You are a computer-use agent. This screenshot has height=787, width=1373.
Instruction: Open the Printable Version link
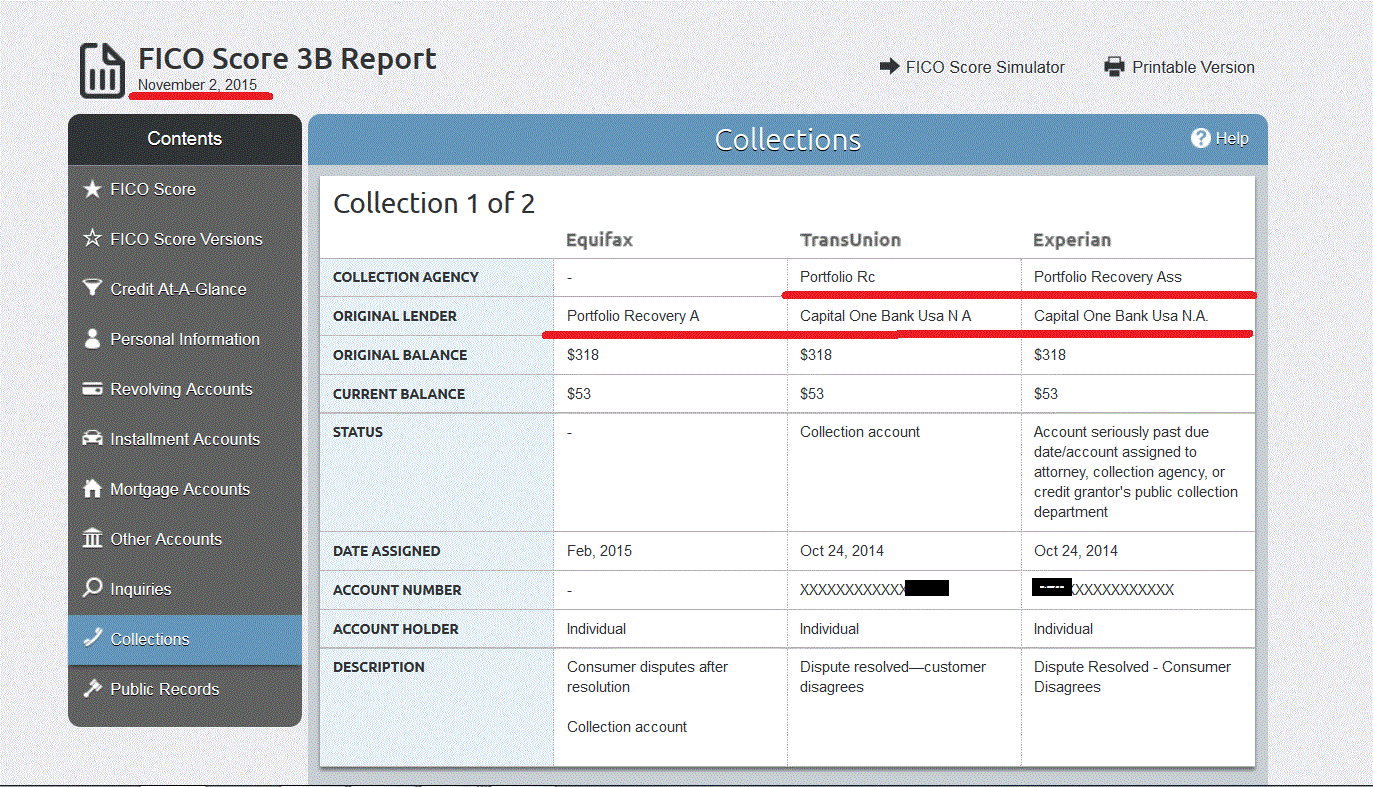tap(1193, 67)
